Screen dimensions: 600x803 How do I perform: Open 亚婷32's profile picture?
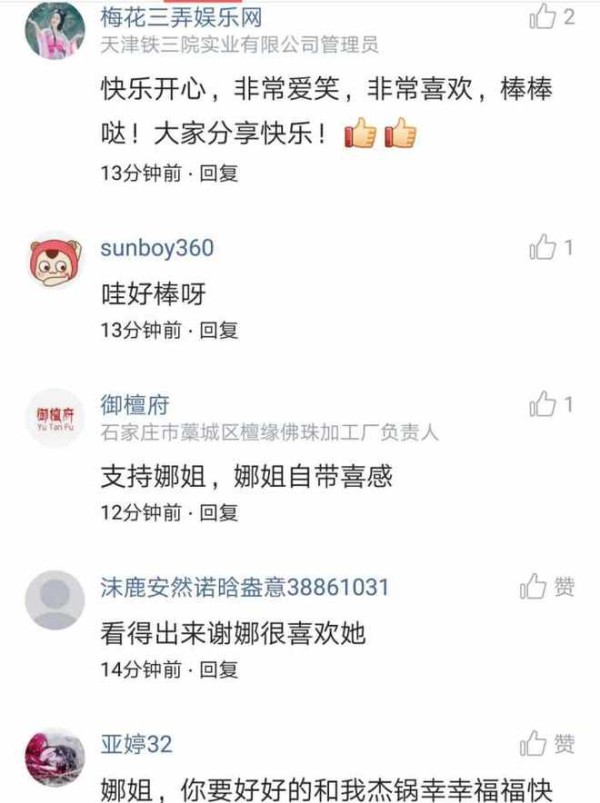pyautogui.click(x=55, y=756)
